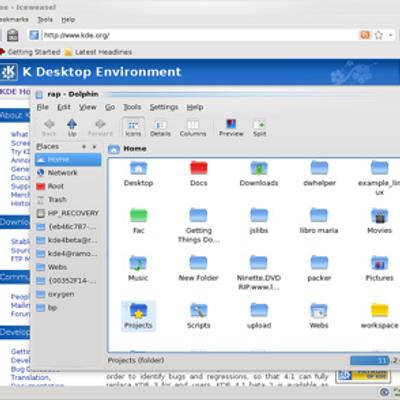The height and width of the screenshot is (400, 400).
Task: Open the Getting Started bookmark
Action: tap(30, 52)
